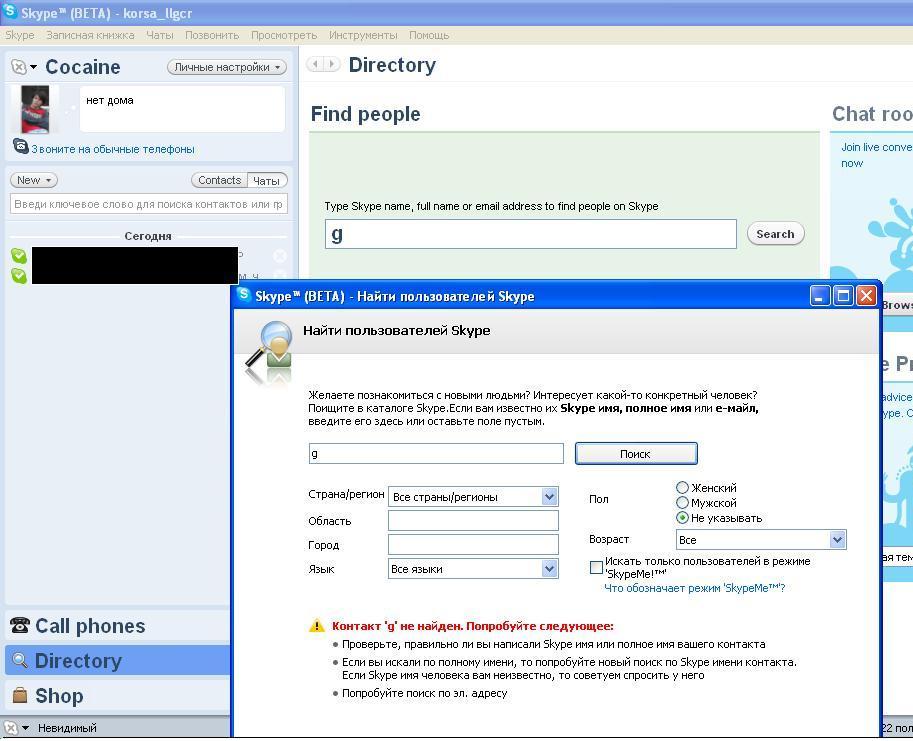Viewport: 913px width, 741px height.
Task: Click the Невидимый status text
Action: [67, 728]
